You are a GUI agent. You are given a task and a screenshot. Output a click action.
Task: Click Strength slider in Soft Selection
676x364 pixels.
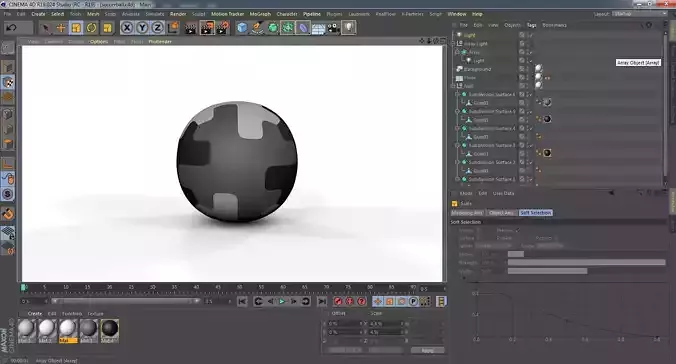click(586, 263)
